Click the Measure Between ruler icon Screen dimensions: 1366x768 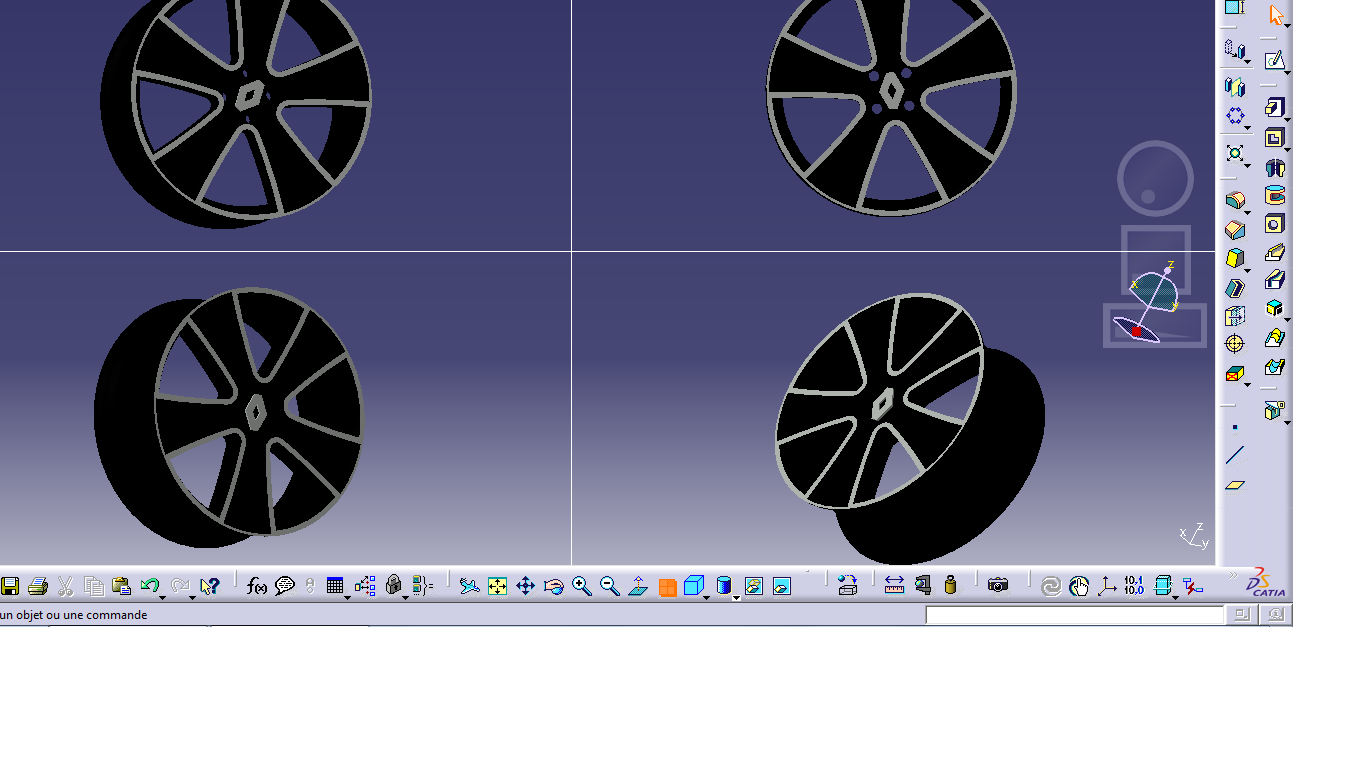tap(895, 586)
